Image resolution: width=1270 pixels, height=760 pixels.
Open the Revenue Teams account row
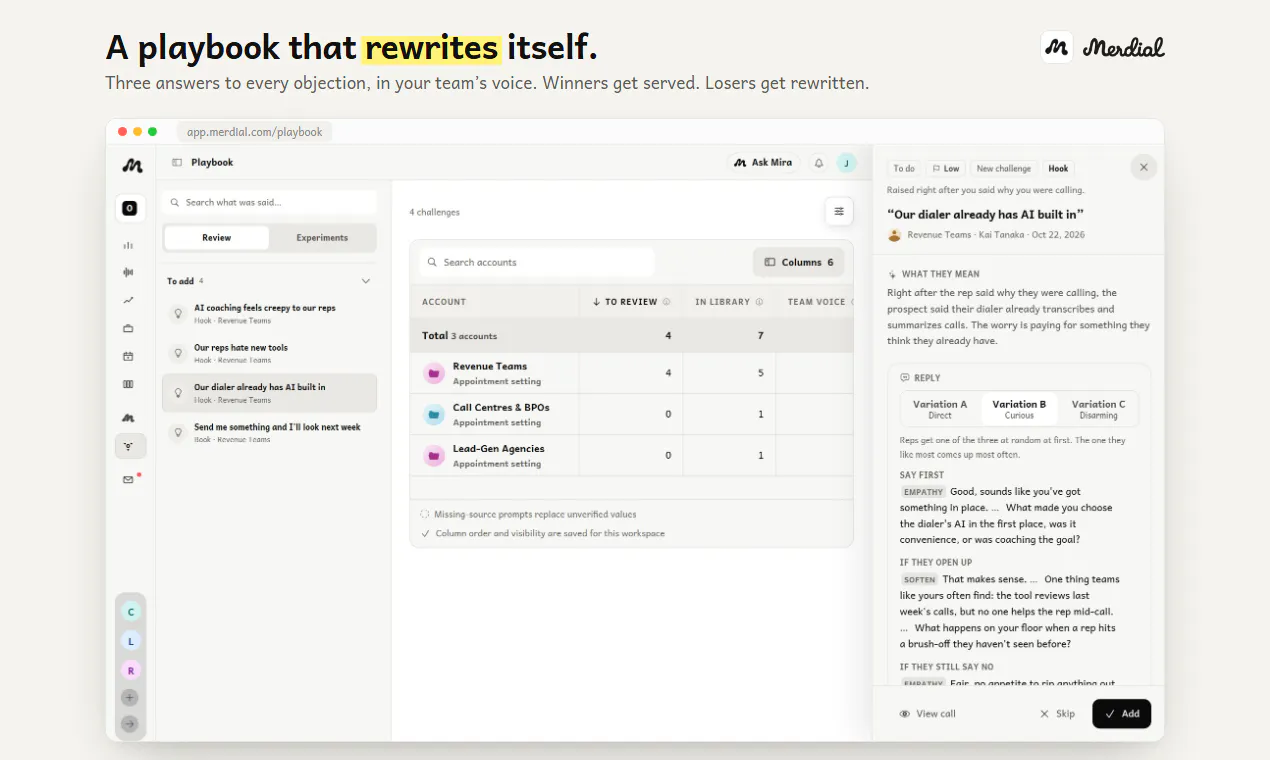632,373
